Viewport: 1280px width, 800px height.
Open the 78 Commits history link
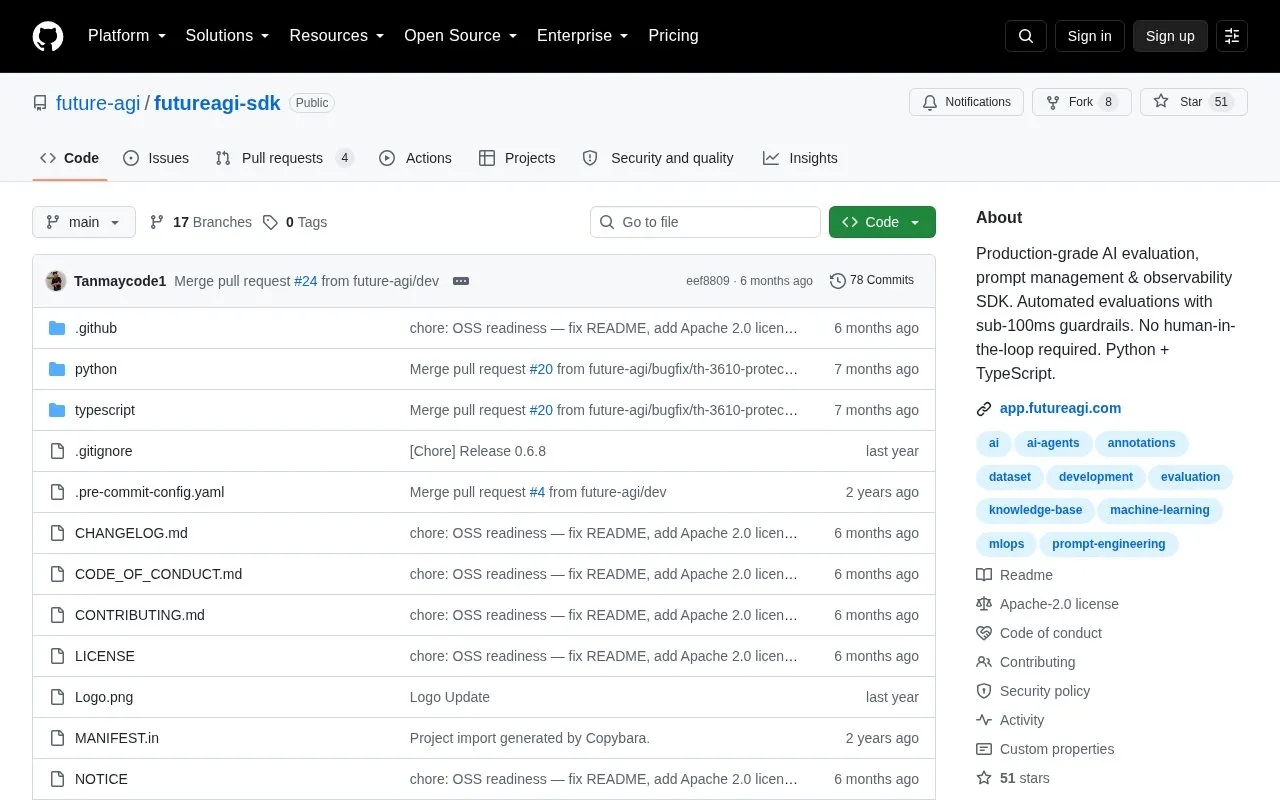[872, 281]
